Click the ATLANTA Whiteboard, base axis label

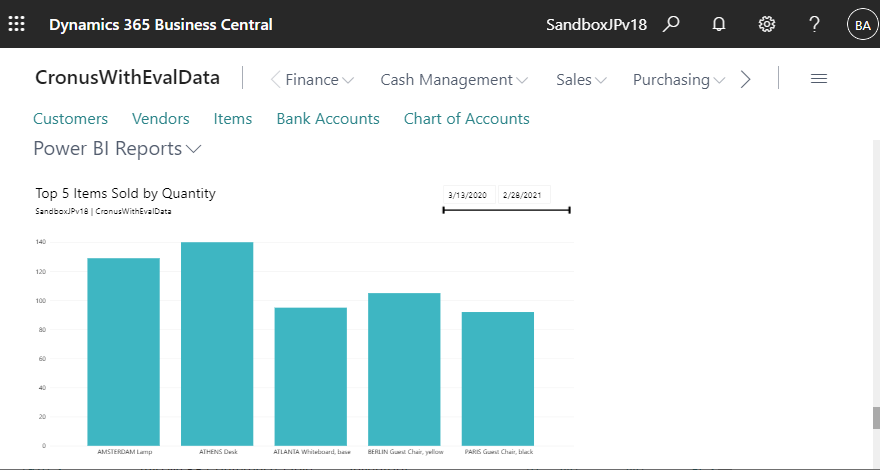(x=312, y=451)
